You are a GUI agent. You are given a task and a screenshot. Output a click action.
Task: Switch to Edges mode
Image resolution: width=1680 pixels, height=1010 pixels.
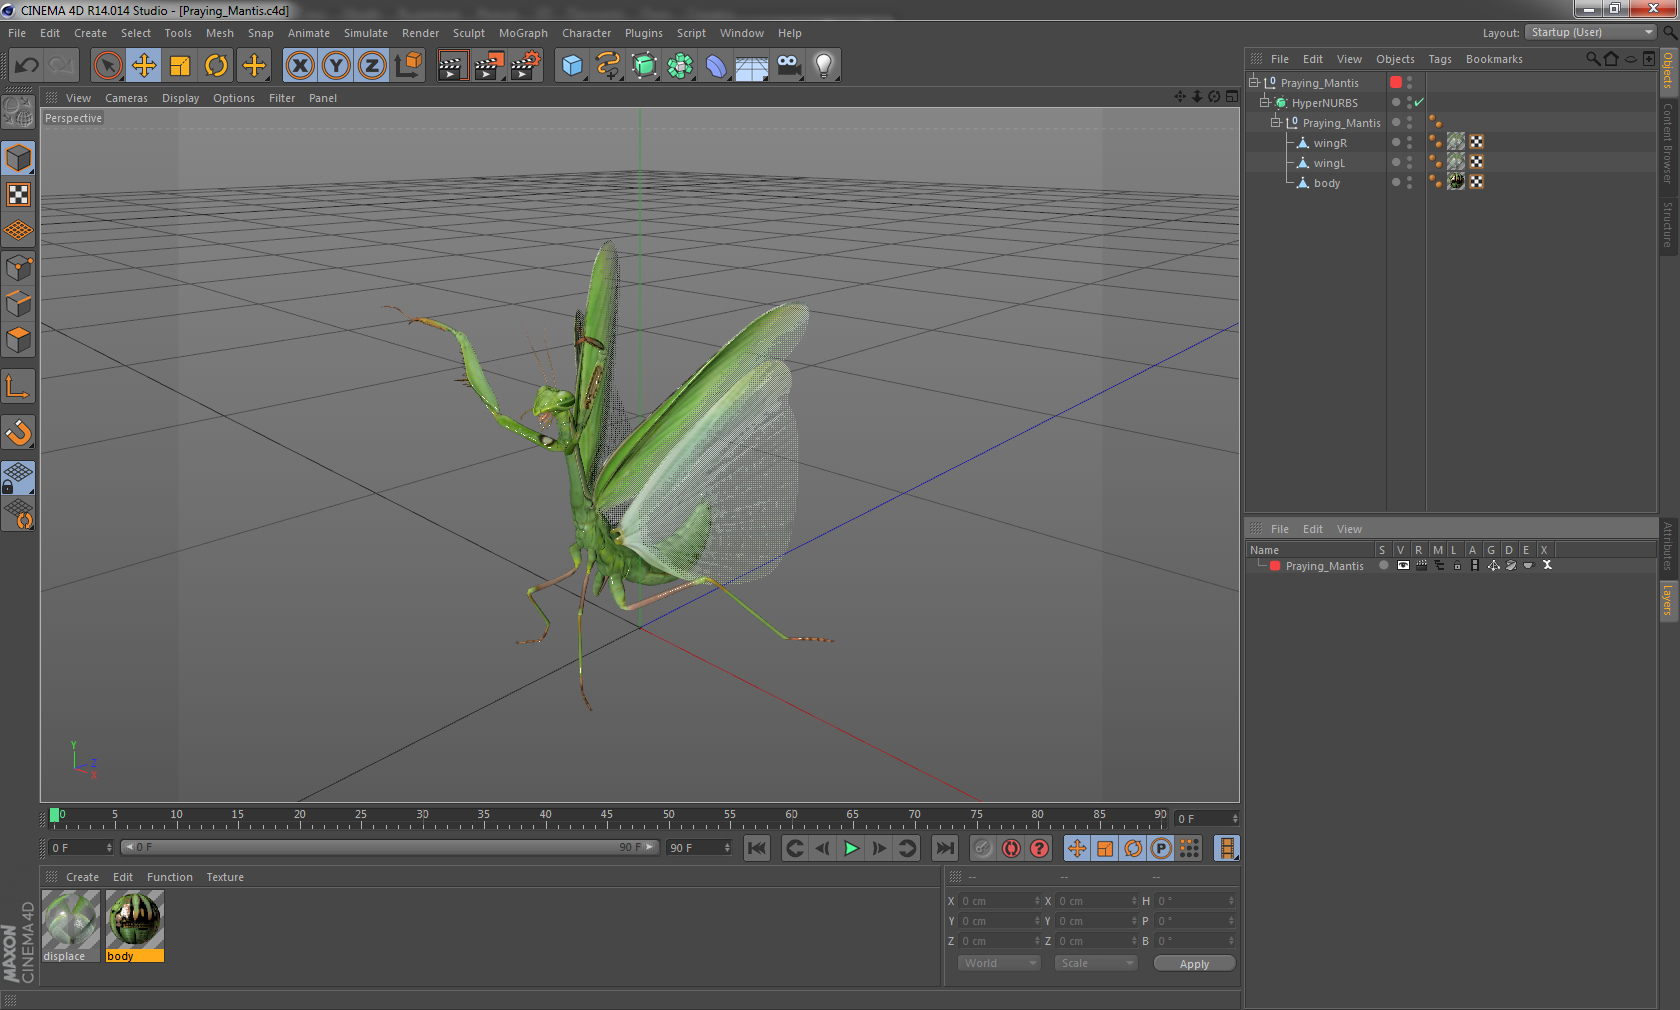(19, 304)
